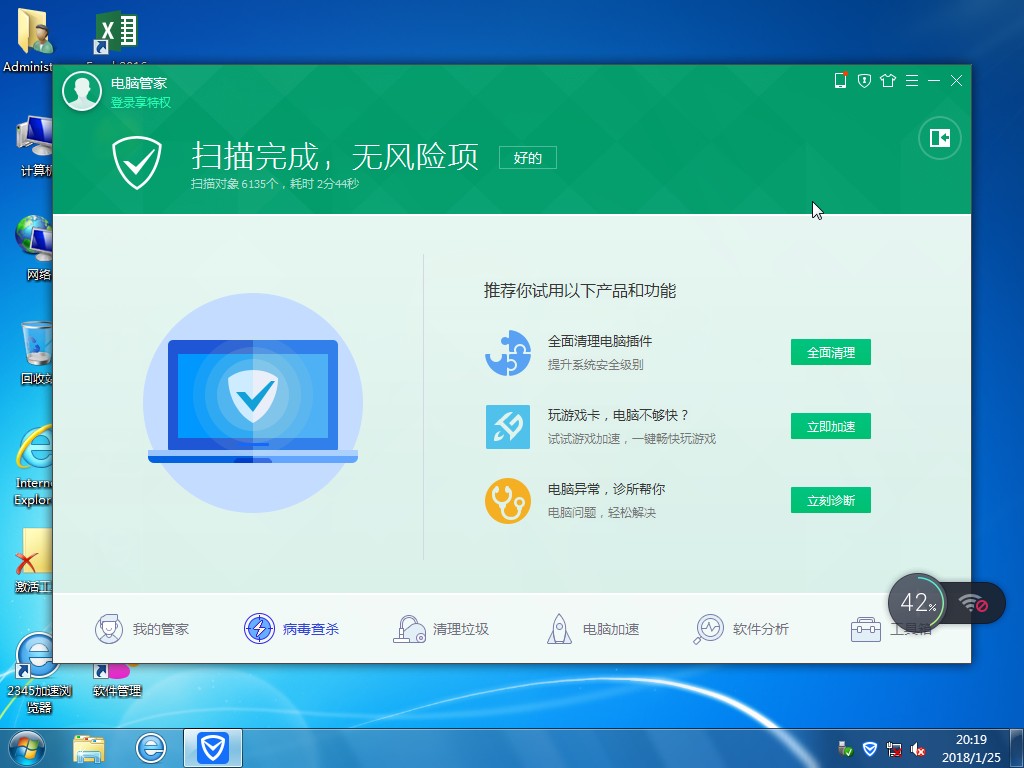Click the 42% memory acceleration ball
This screenshot has height=768, width=1024.
click(917, 602)
